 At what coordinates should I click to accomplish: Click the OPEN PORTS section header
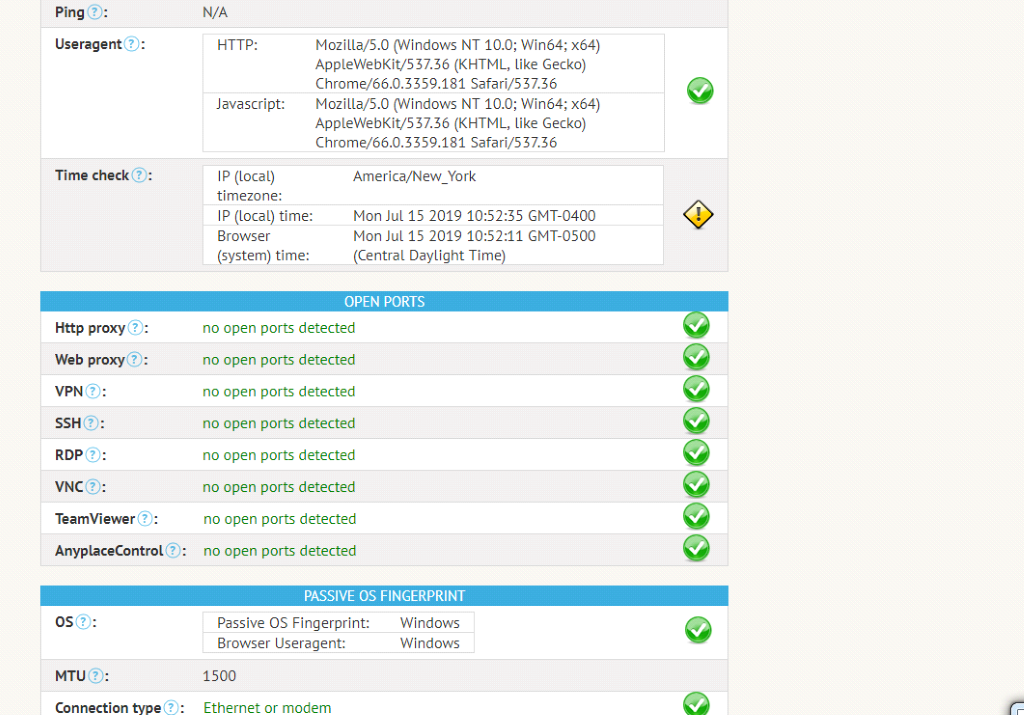384,302
